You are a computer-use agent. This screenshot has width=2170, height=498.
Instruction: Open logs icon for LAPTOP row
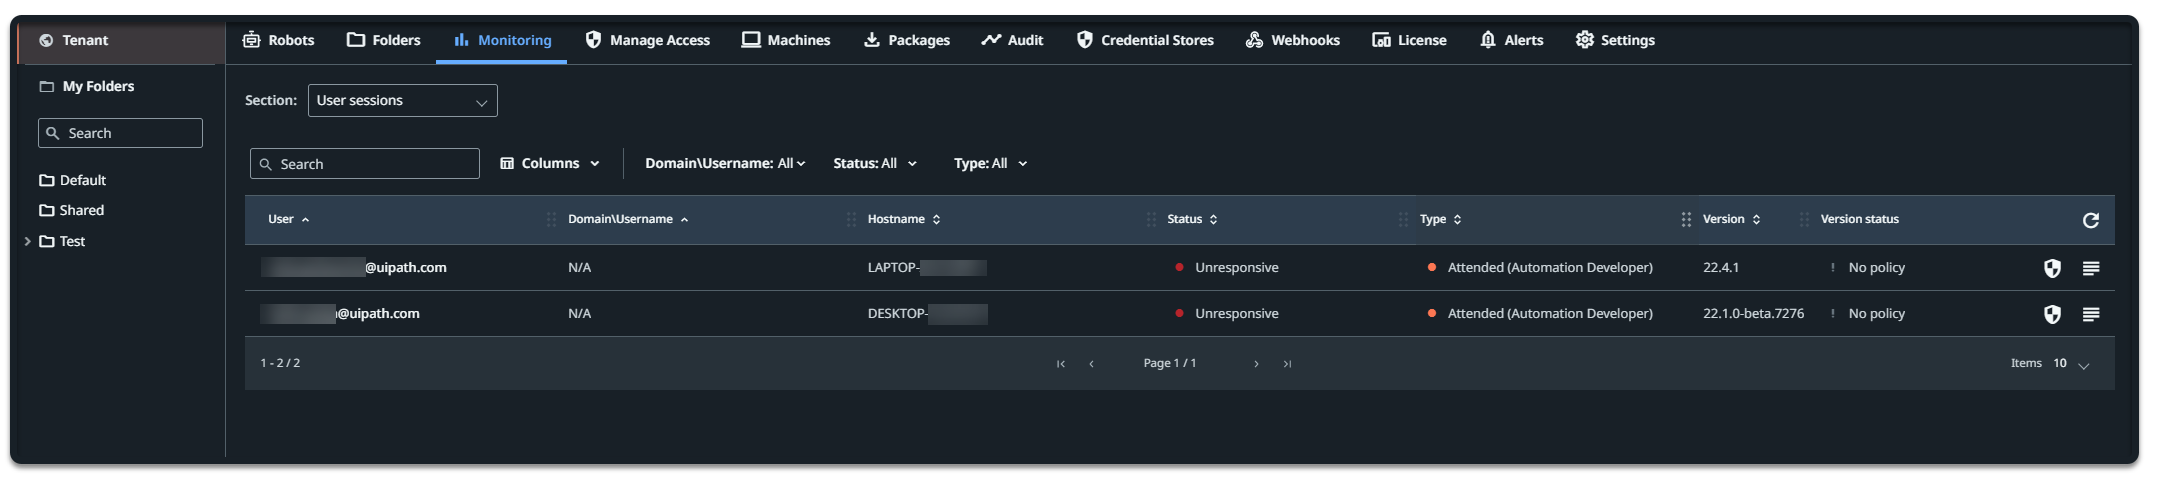[2090, 268]
